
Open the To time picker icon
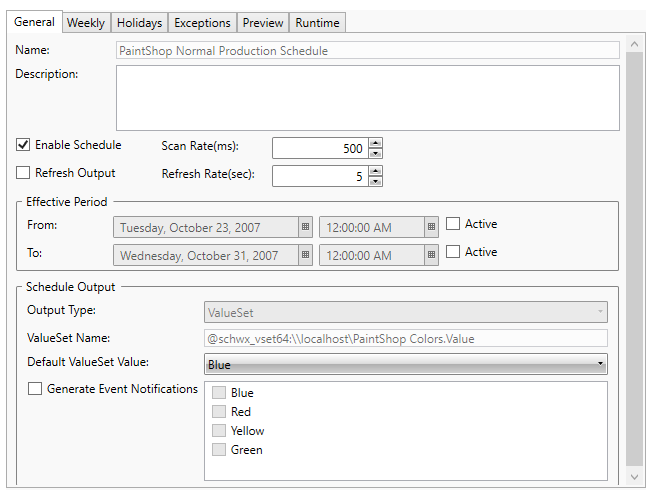(x=431, y=255)
